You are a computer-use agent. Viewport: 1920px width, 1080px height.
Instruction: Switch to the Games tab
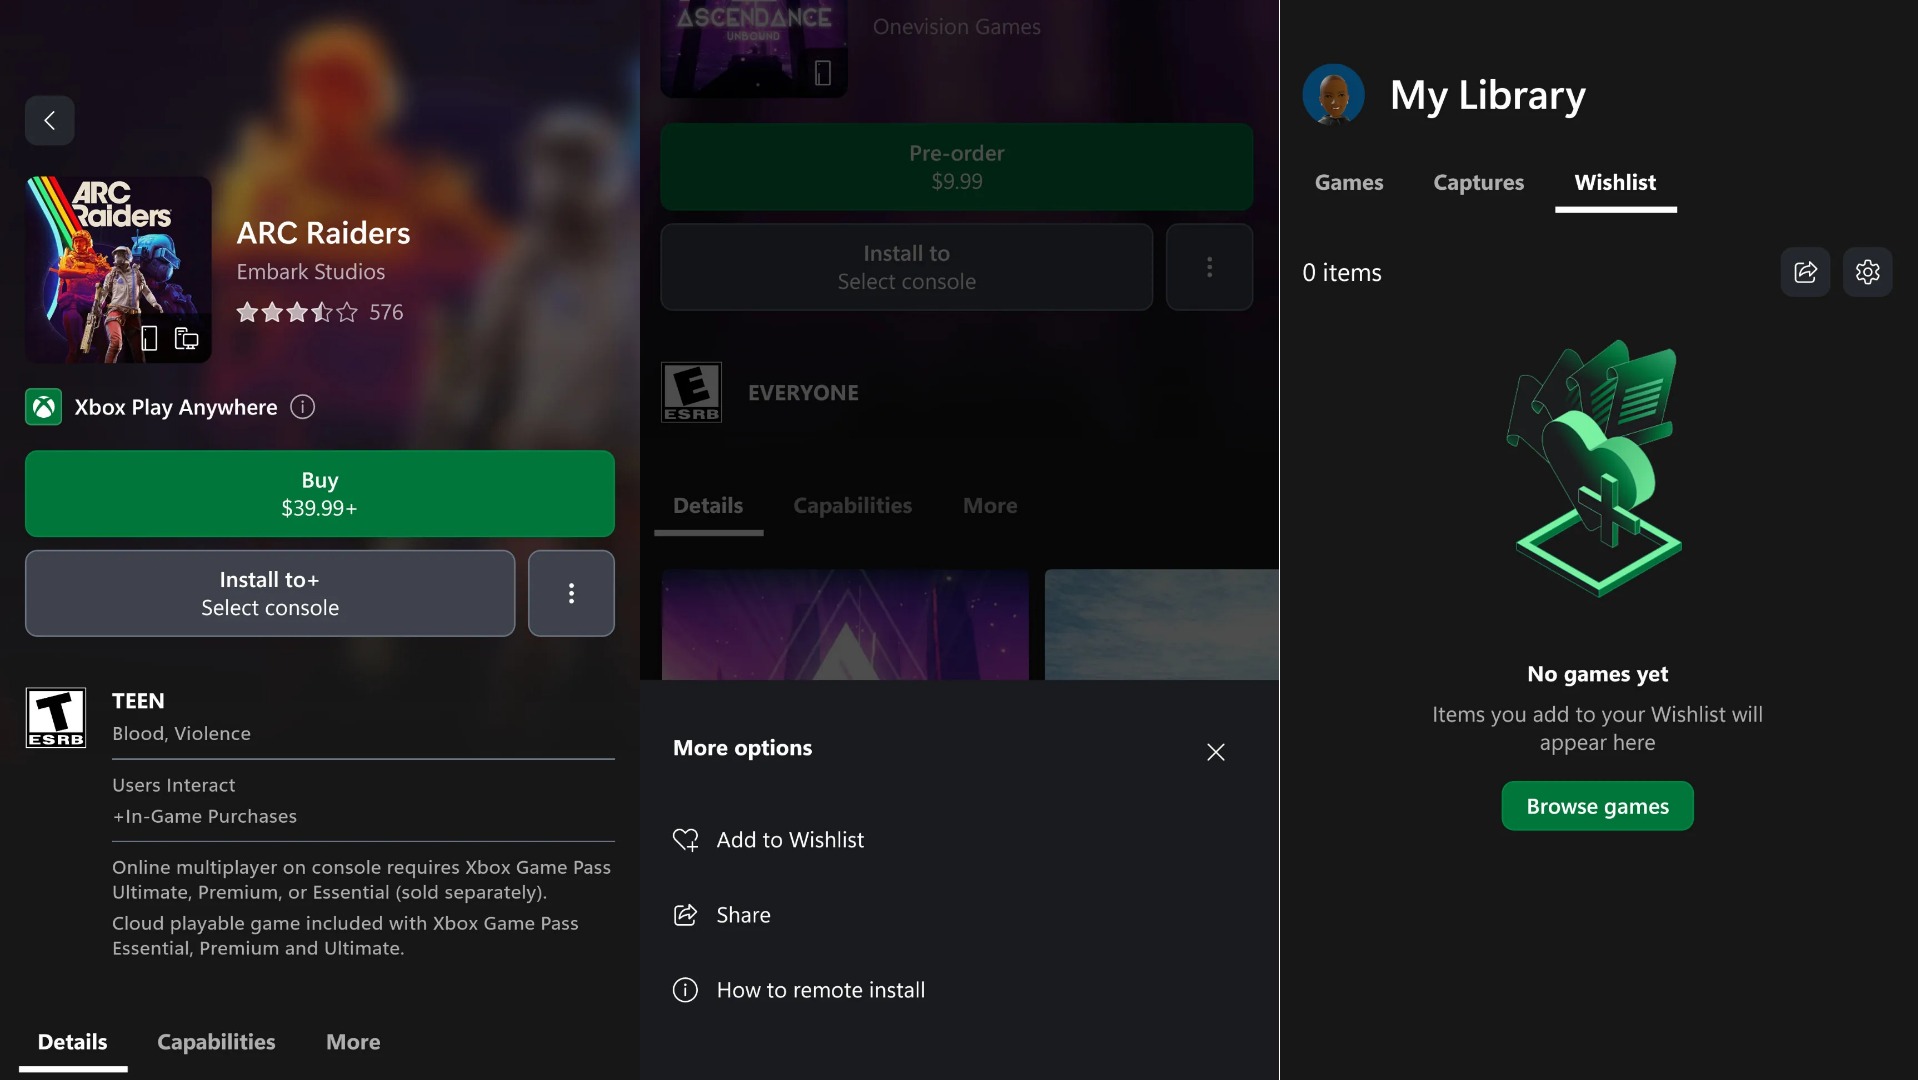tap(1348, 183)
